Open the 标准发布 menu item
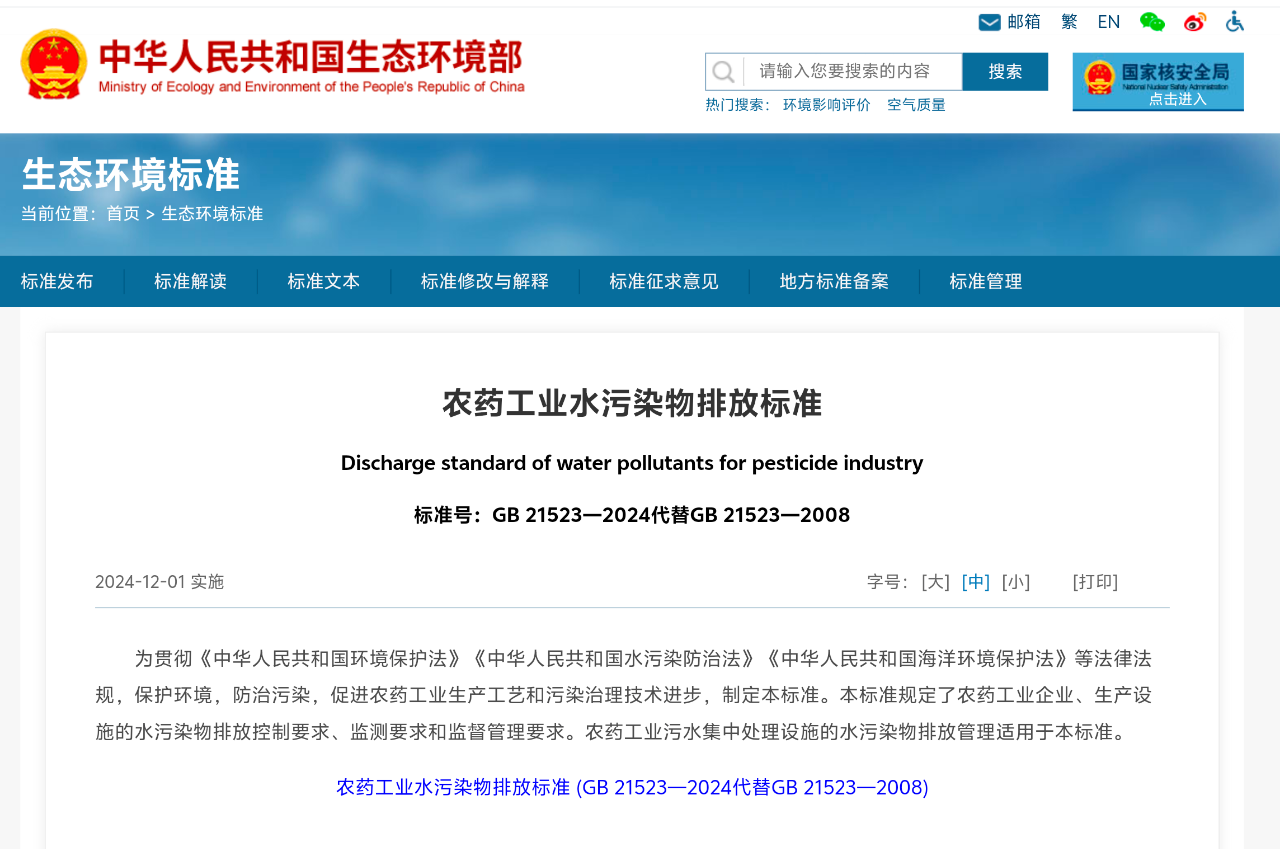This screenshot has height=849, width=1280. click(57, 282)
